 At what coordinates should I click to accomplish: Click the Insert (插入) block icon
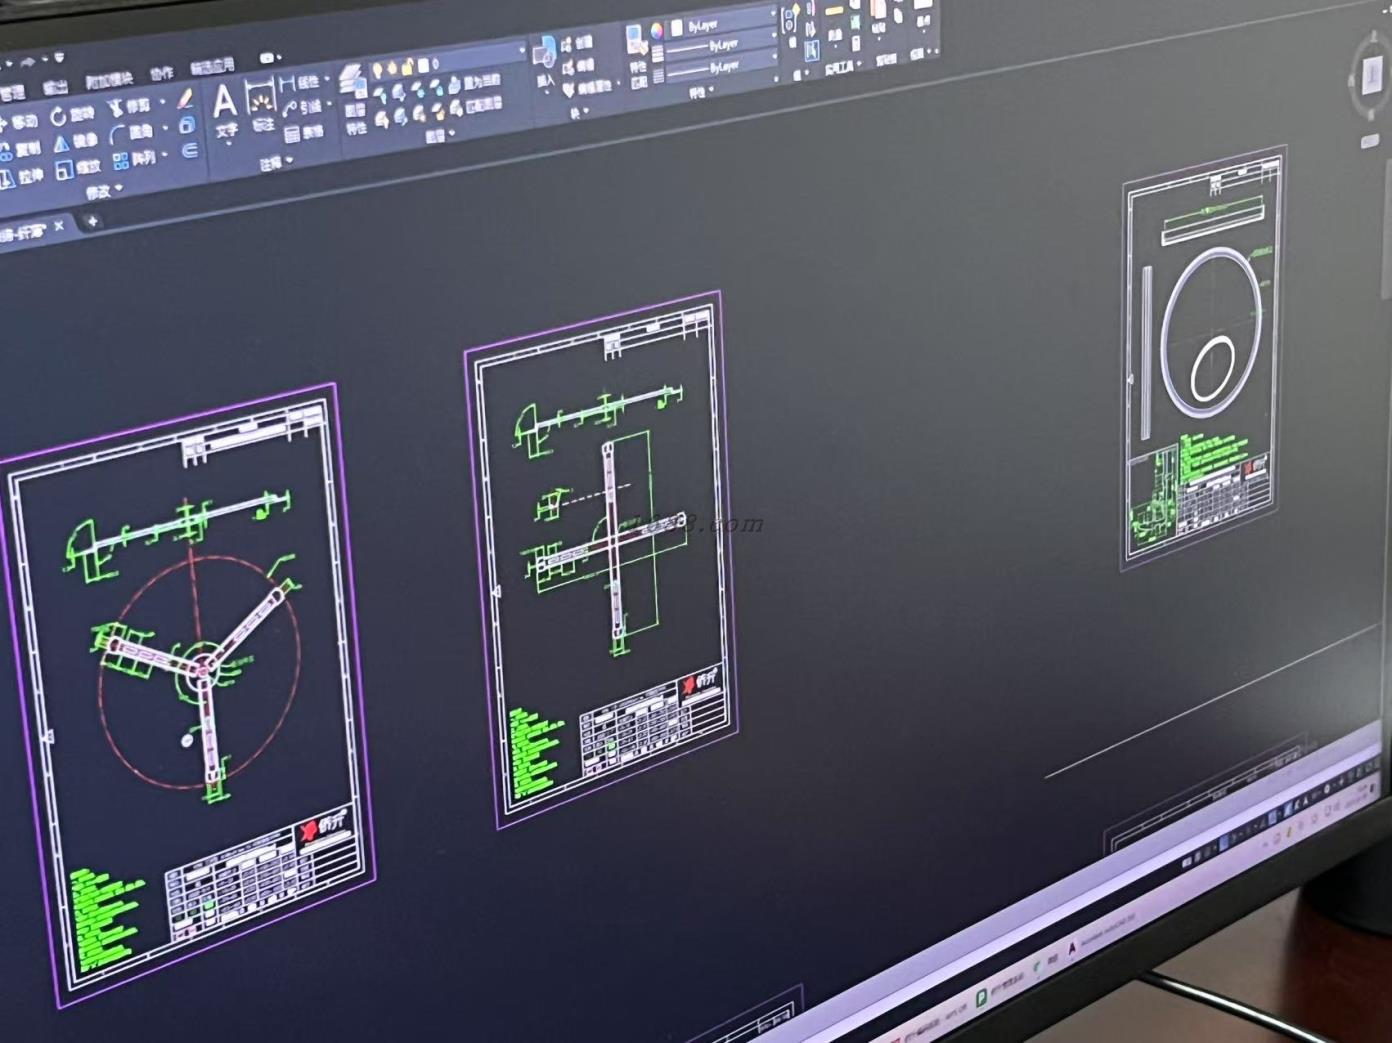pyautogui.click(x=546, y=62)
